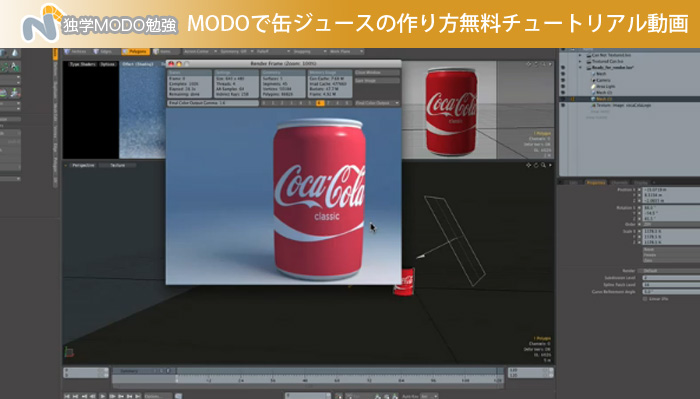
Task: Click the Camera item icon in item list
Action: [x=593, y=80]
